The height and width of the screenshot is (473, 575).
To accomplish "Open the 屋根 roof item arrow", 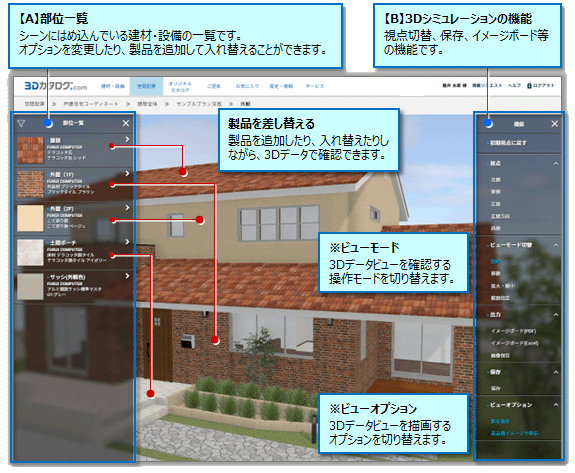I will [x=127, y=139].
